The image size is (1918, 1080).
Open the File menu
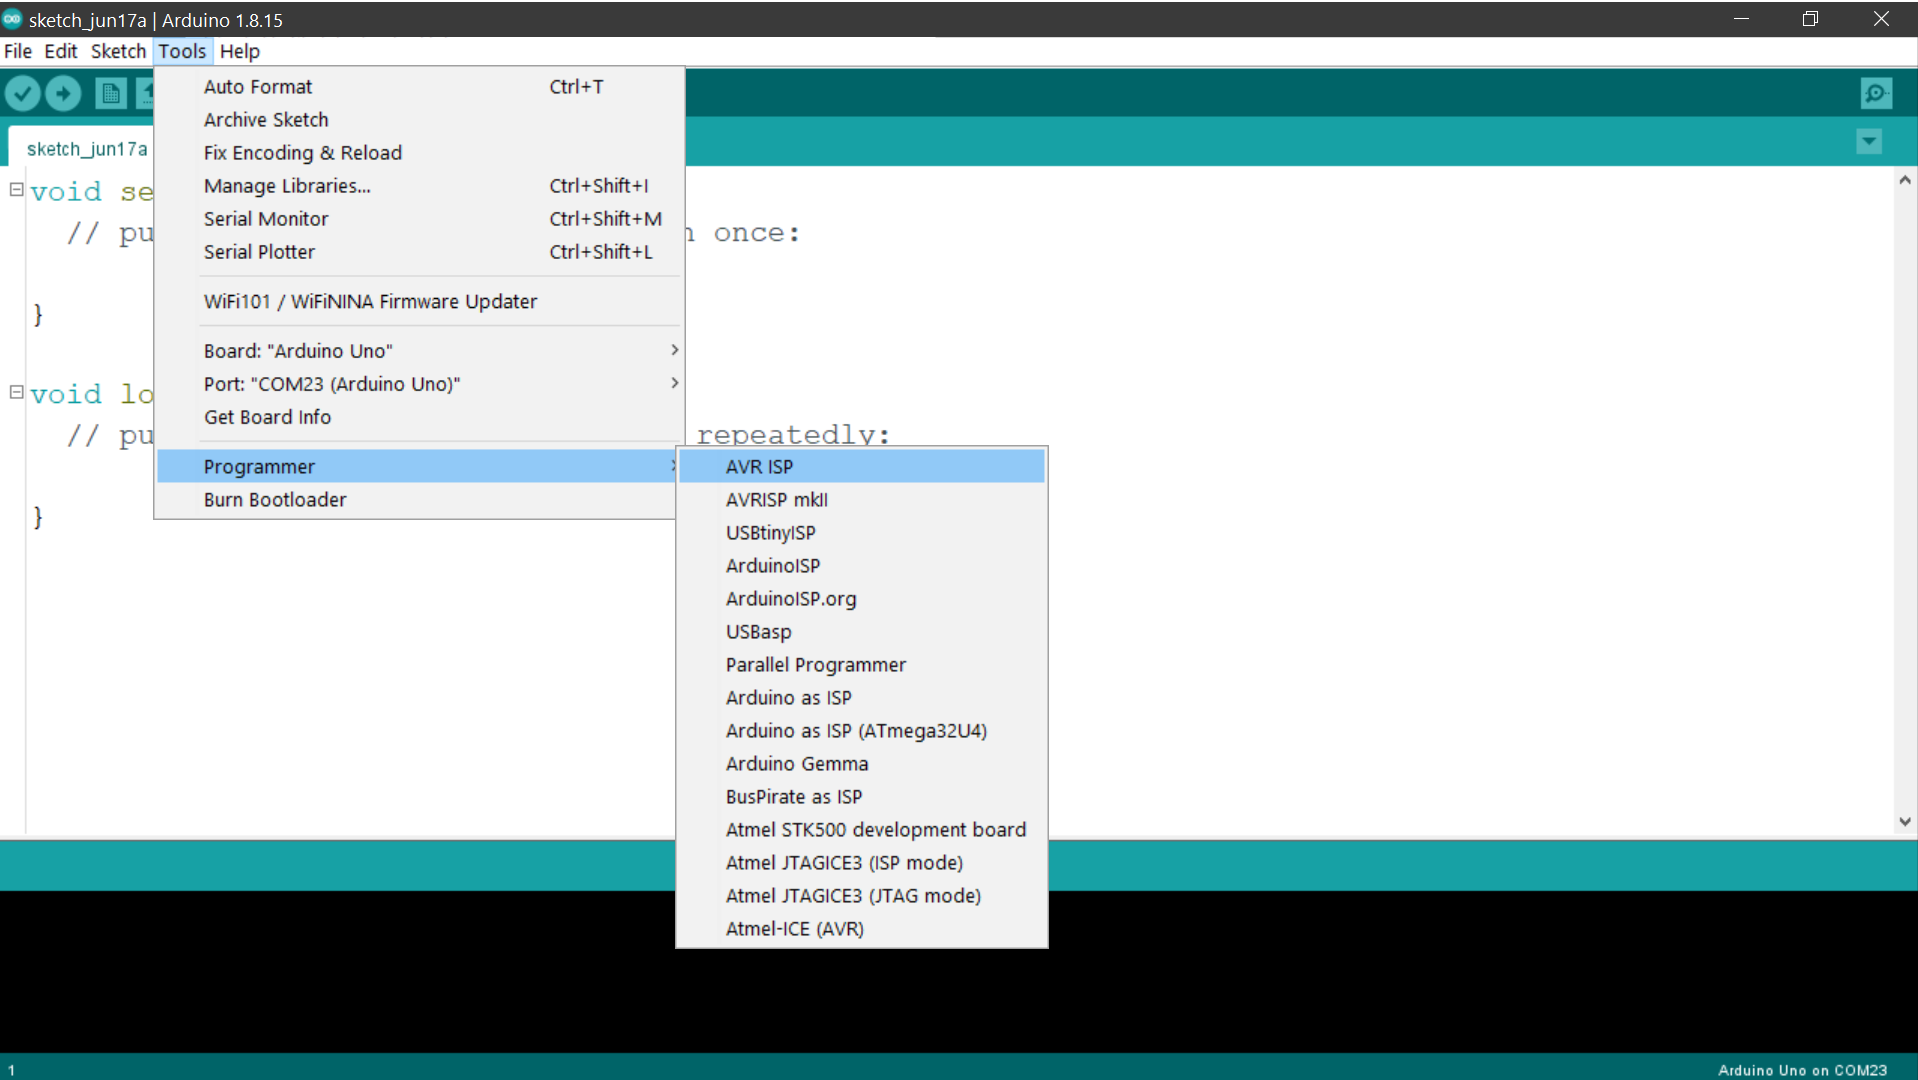18,51
